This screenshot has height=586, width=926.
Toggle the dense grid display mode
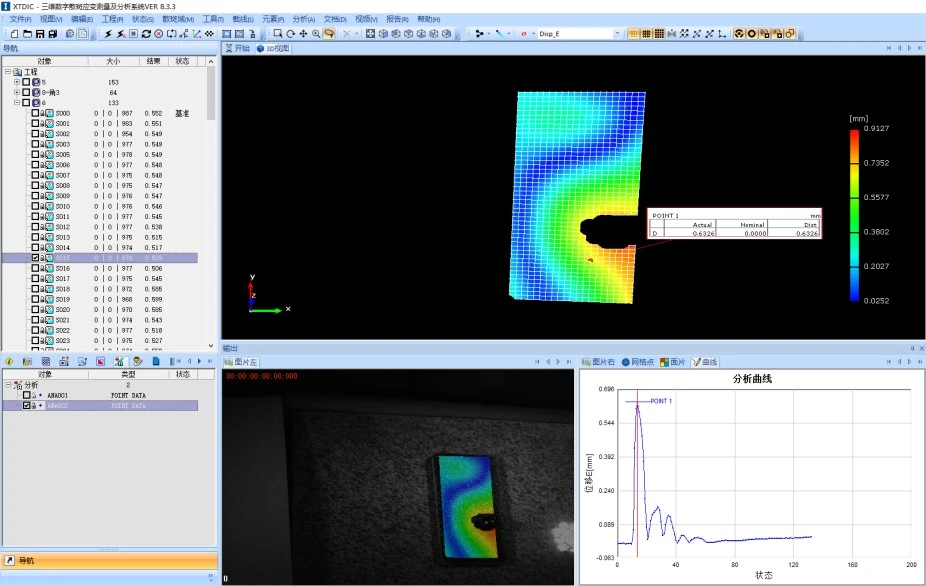tap(659, 34)
